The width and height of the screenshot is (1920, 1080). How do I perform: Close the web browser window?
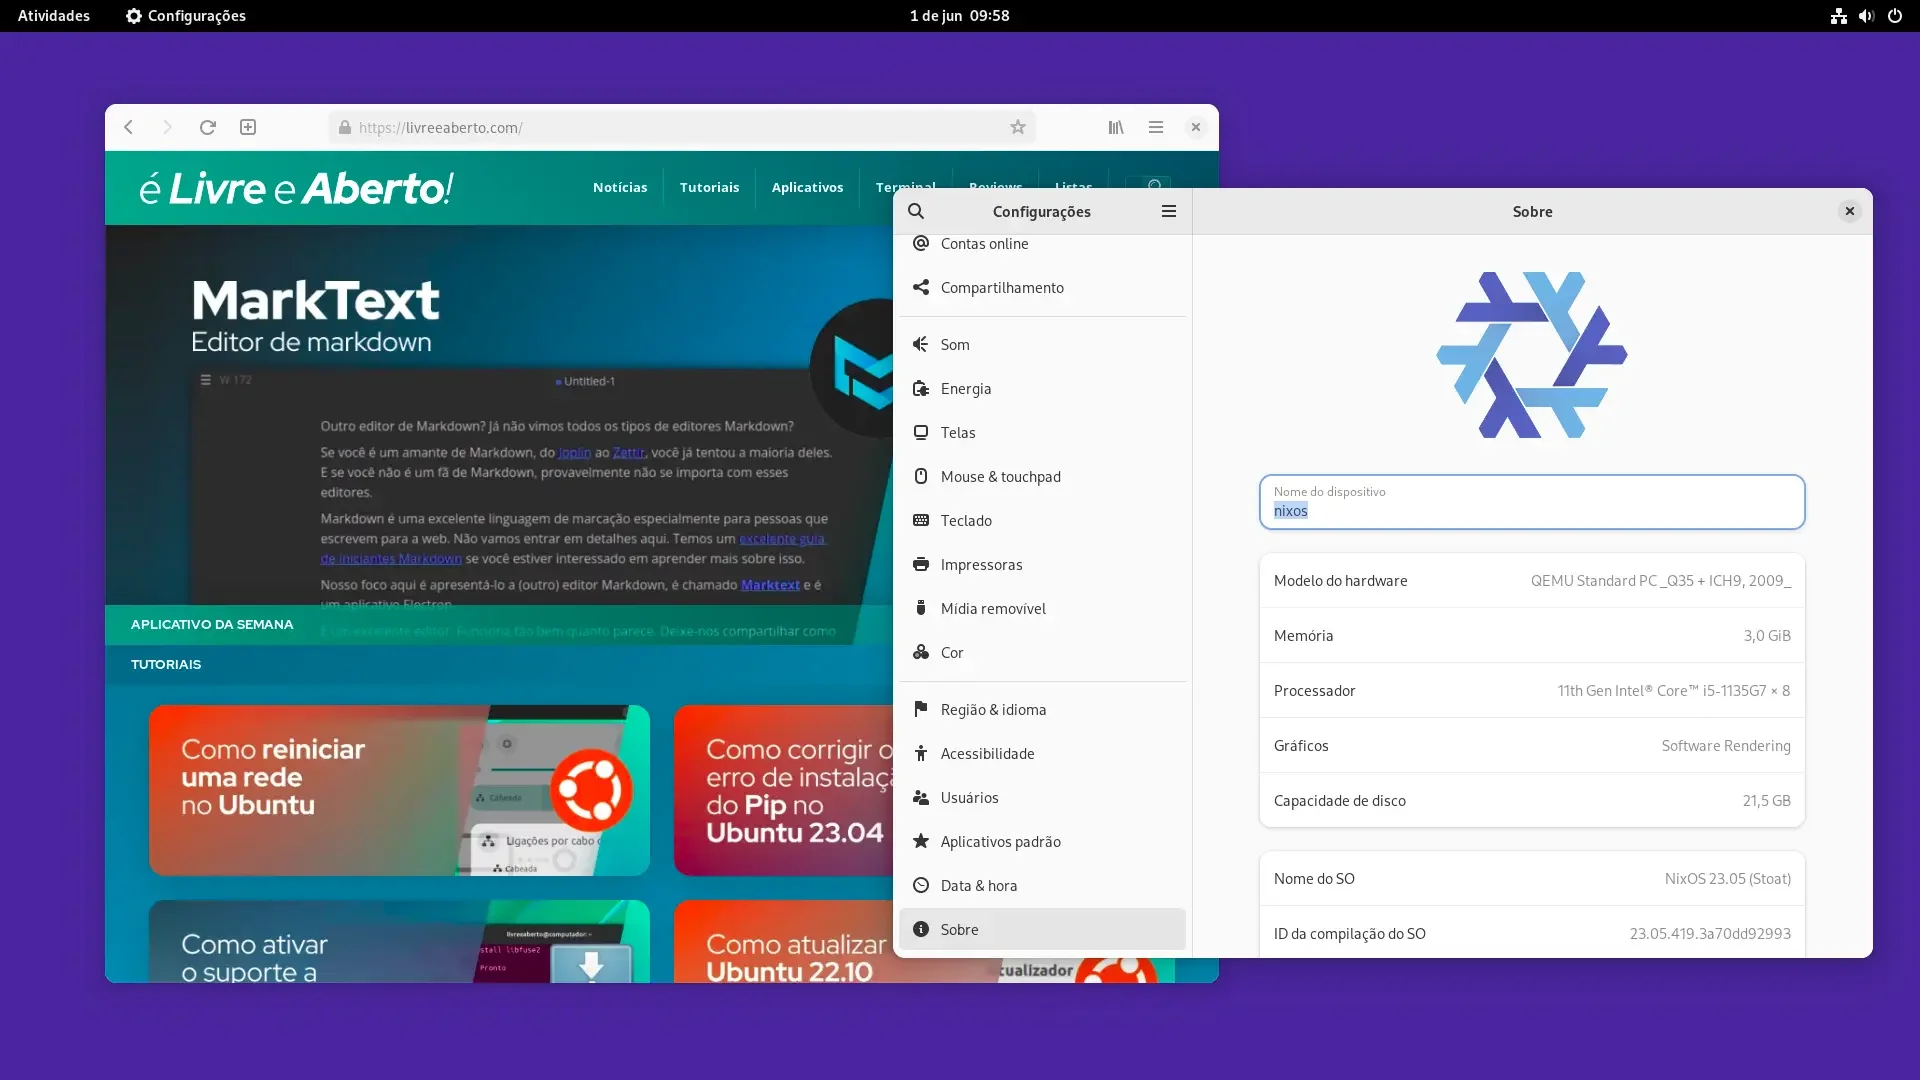[1196, 127]
